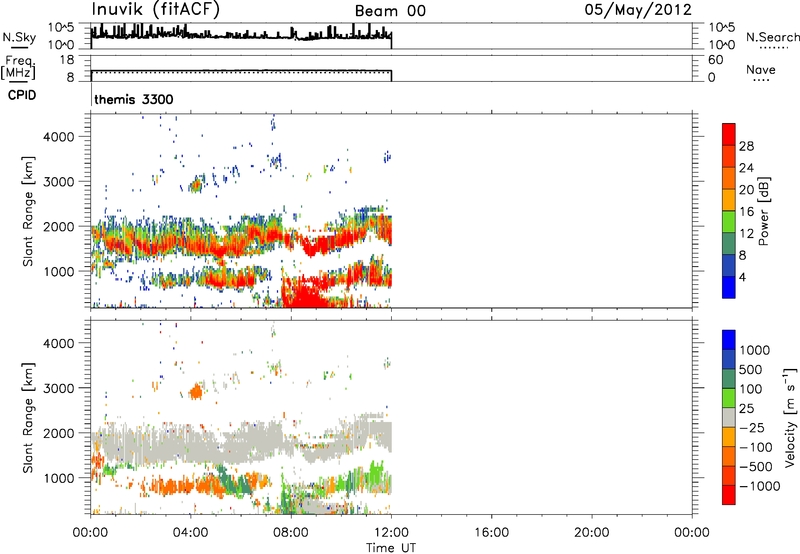Click the power panel 'Slant Range [km]' axis title
The image size is (800, 554).
pos(28,211)
